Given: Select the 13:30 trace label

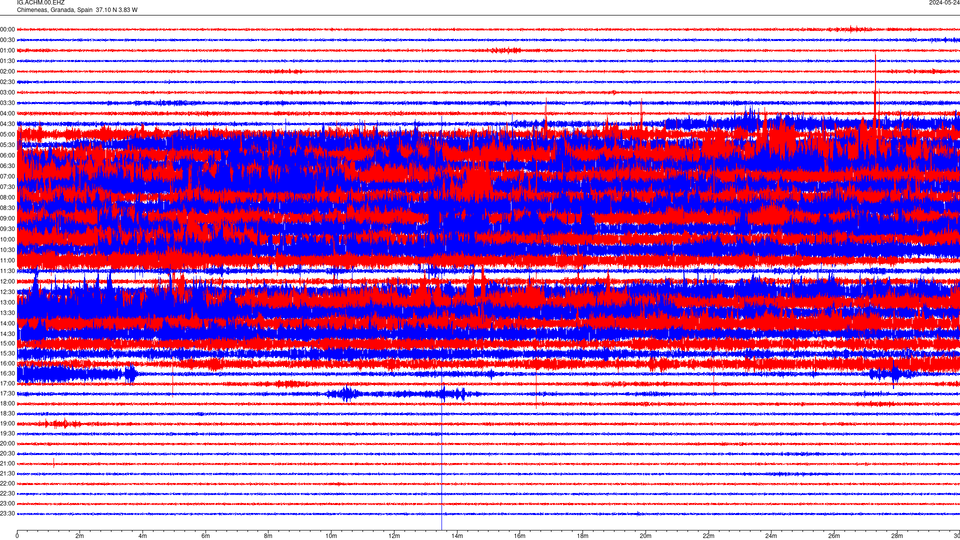Looking at the screenshot, I should [7, 312].
